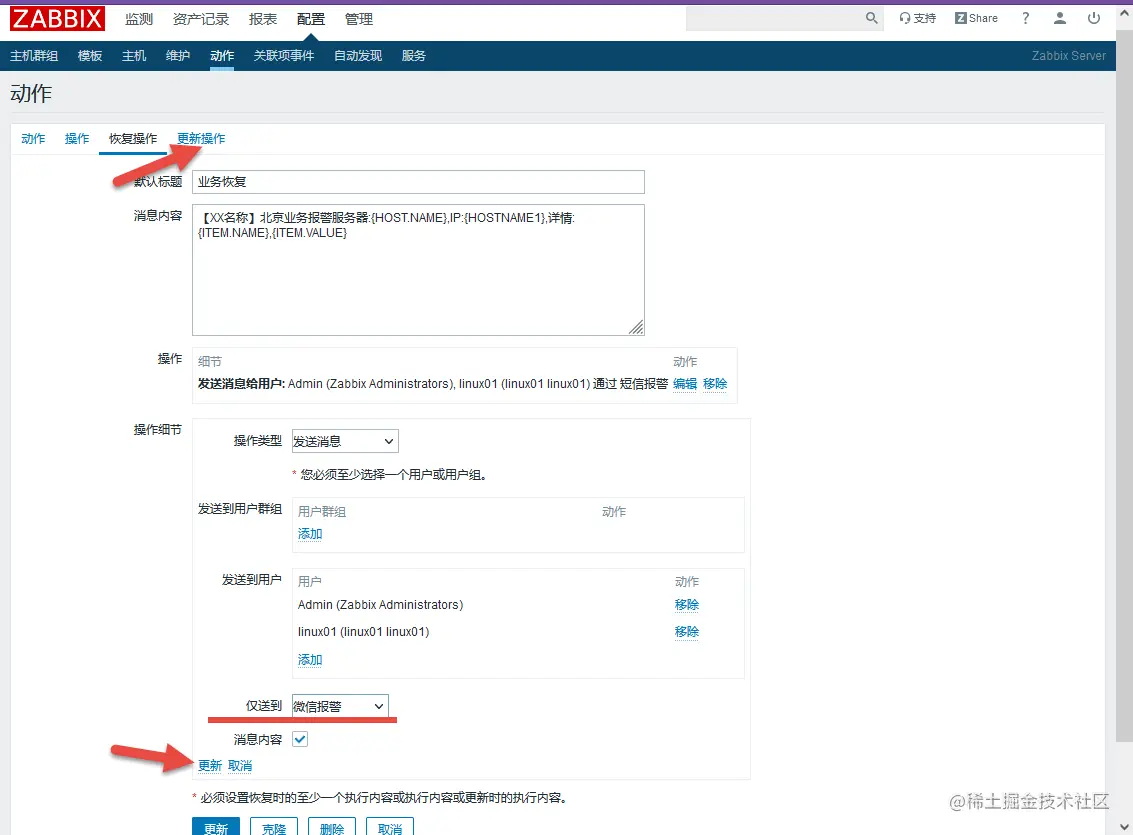Image resolution: width=1133 pixels, height=835 pixels.
Task: Open the 资产记录 top menu
Action: (x=201, y=19)
